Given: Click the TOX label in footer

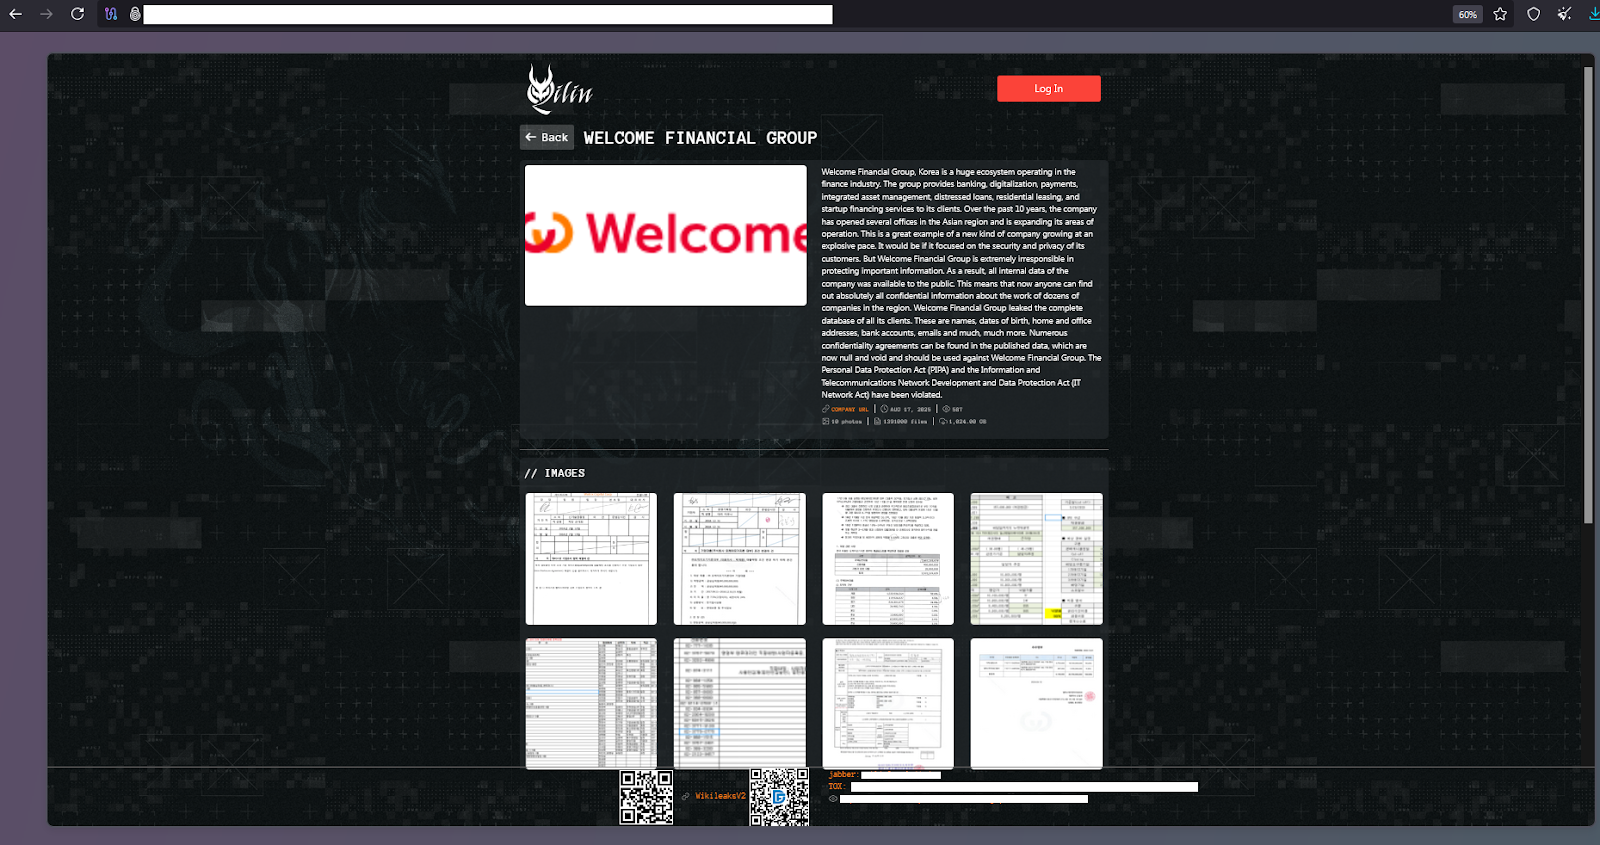Looking at the screenshot, I should point(836,787).
